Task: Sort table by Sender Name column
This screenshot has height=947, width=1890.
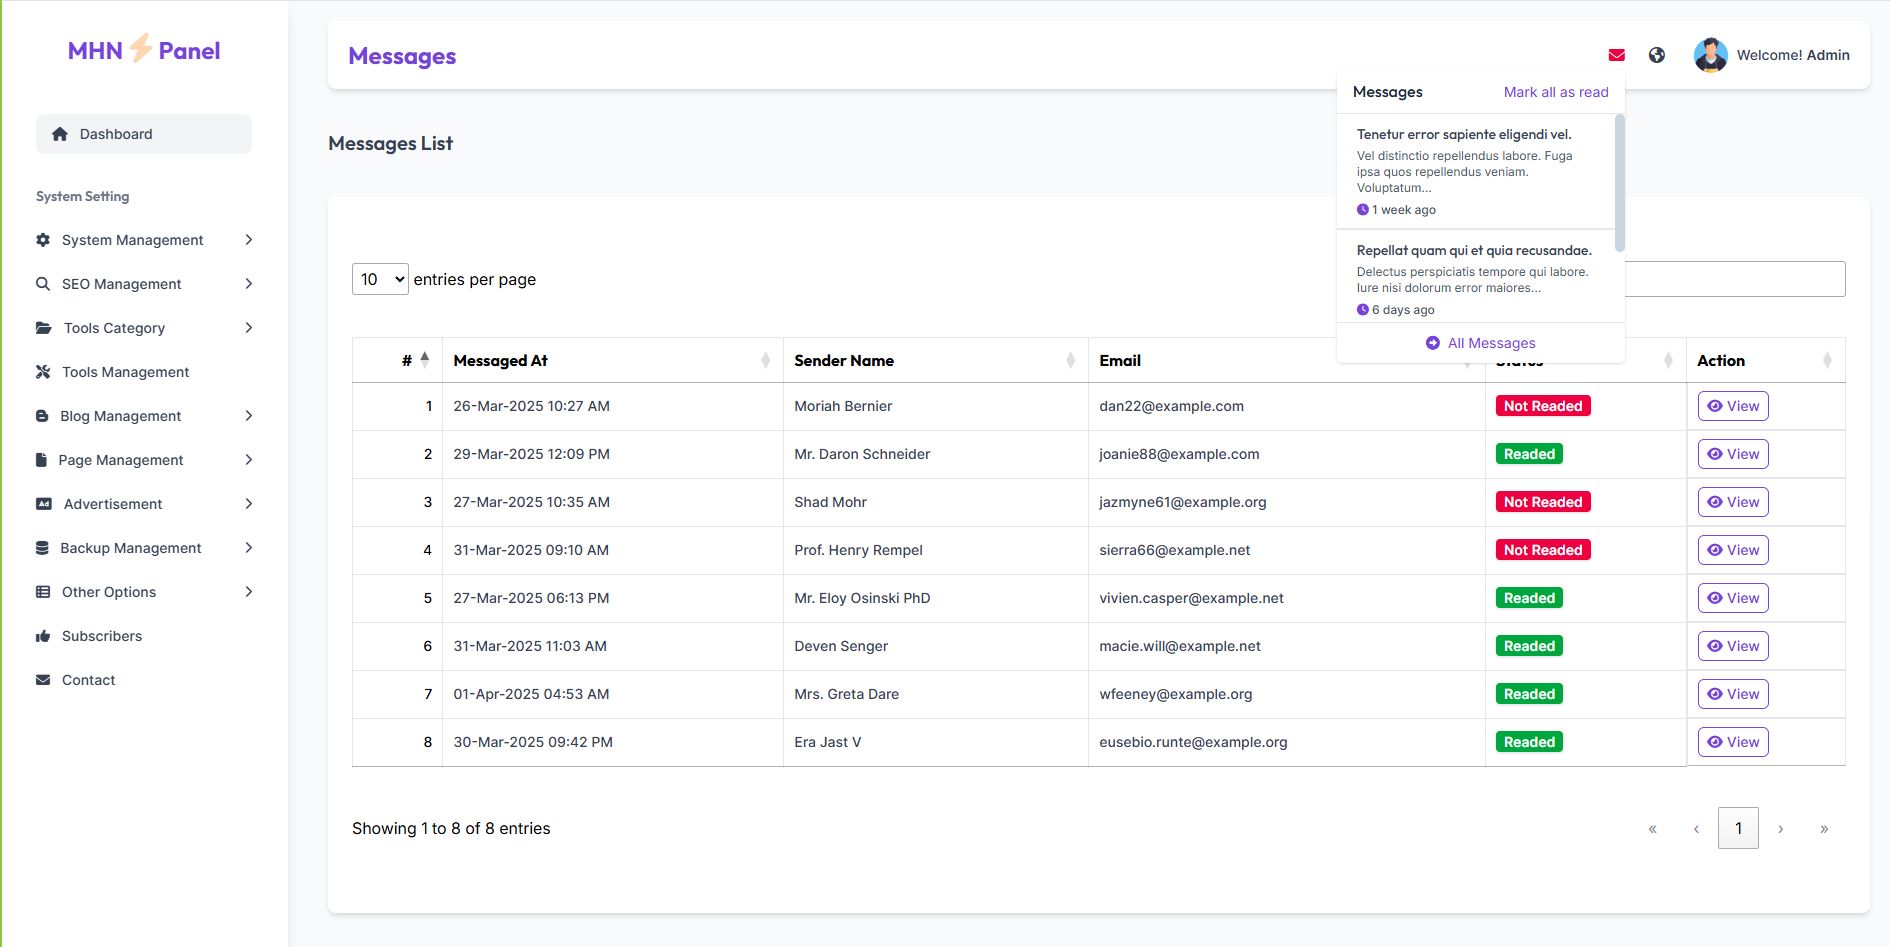Action: pyautogui.click(x=843, y=361)
